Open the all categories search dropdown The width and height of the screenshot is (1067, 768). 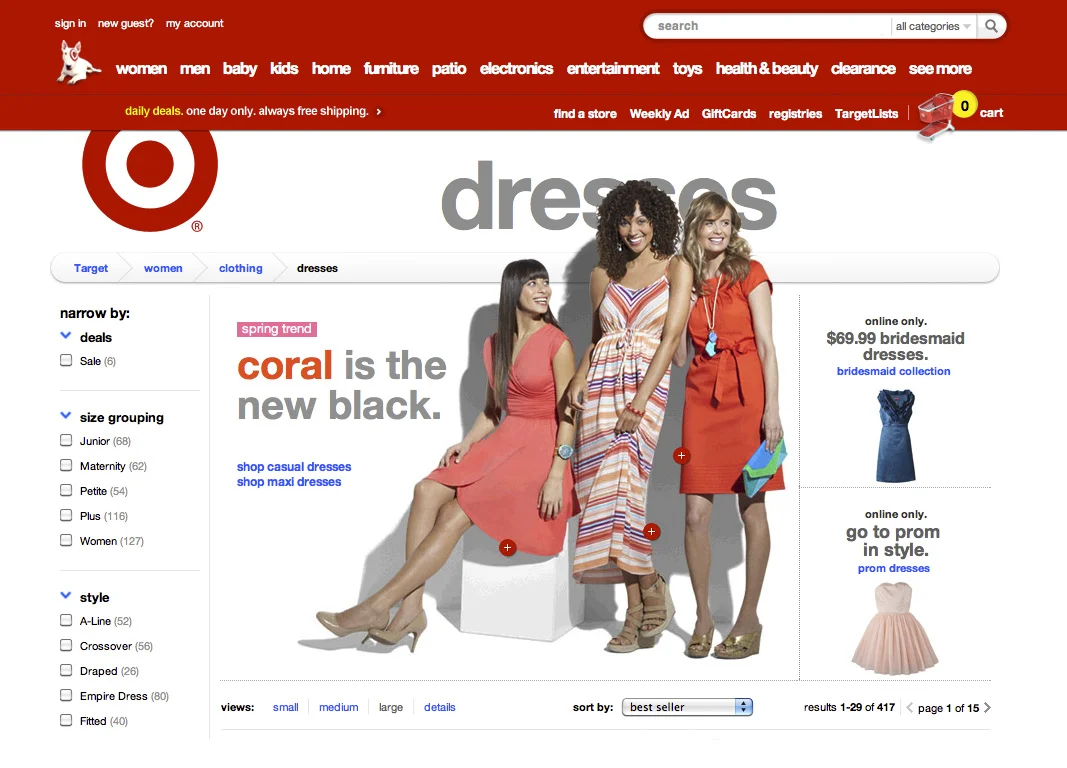click(933, 26)
